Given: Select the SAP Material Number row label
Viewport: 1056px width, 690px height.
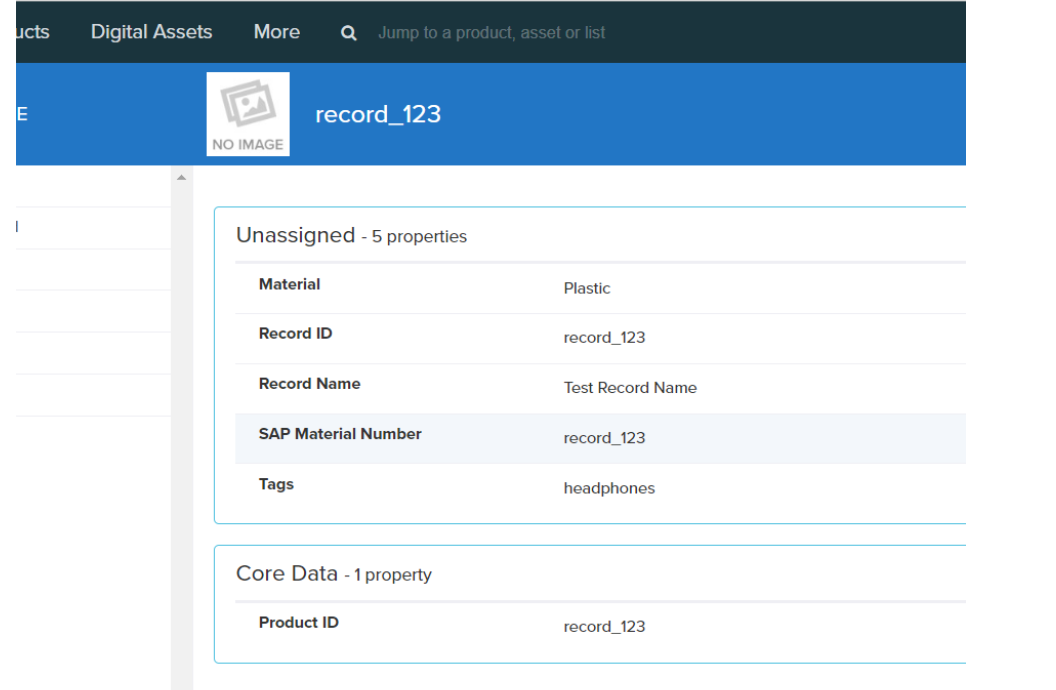Looking at the screenshot, I should click(340, 434).
